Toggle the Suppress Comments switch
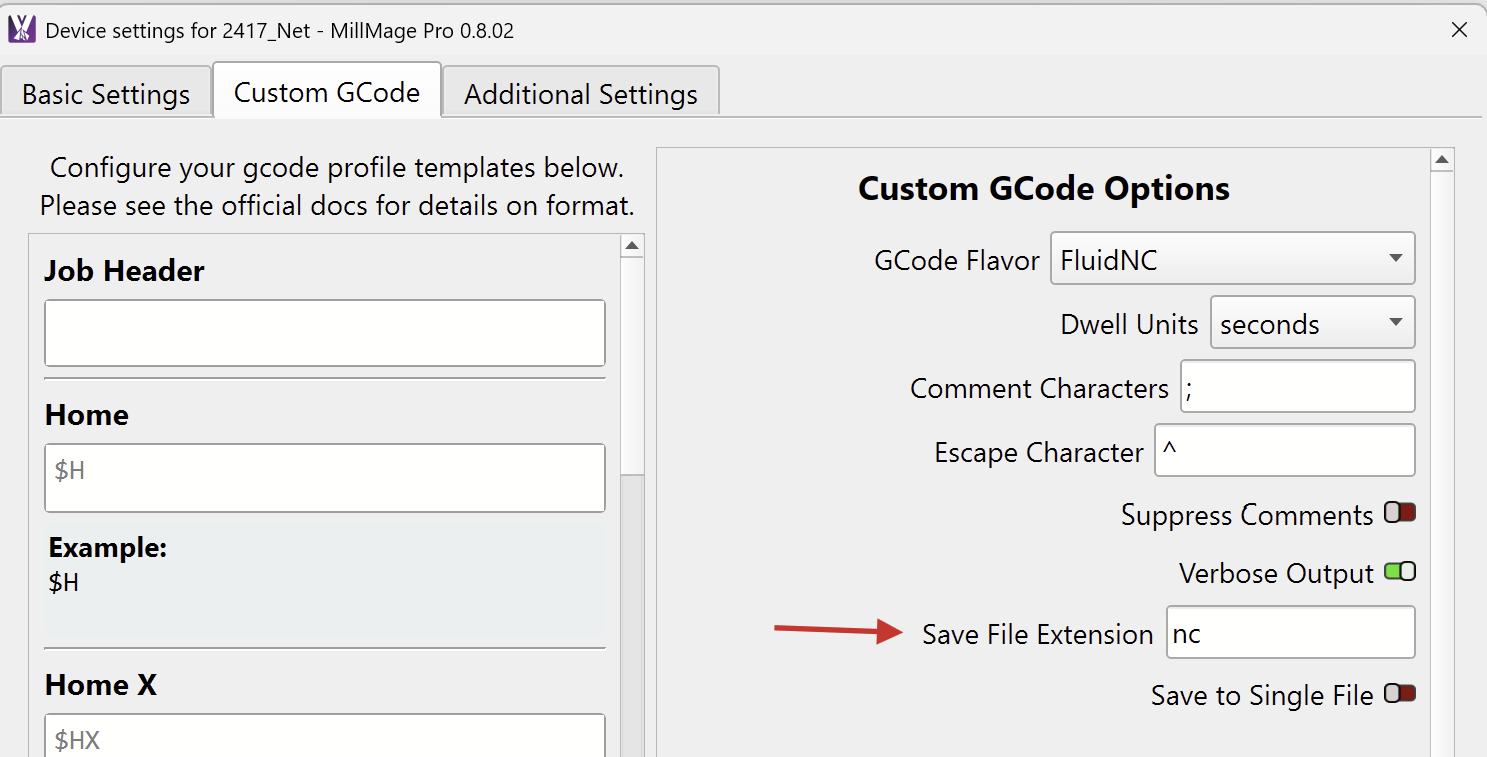 pyautogui.click(x=1400, y=513)
